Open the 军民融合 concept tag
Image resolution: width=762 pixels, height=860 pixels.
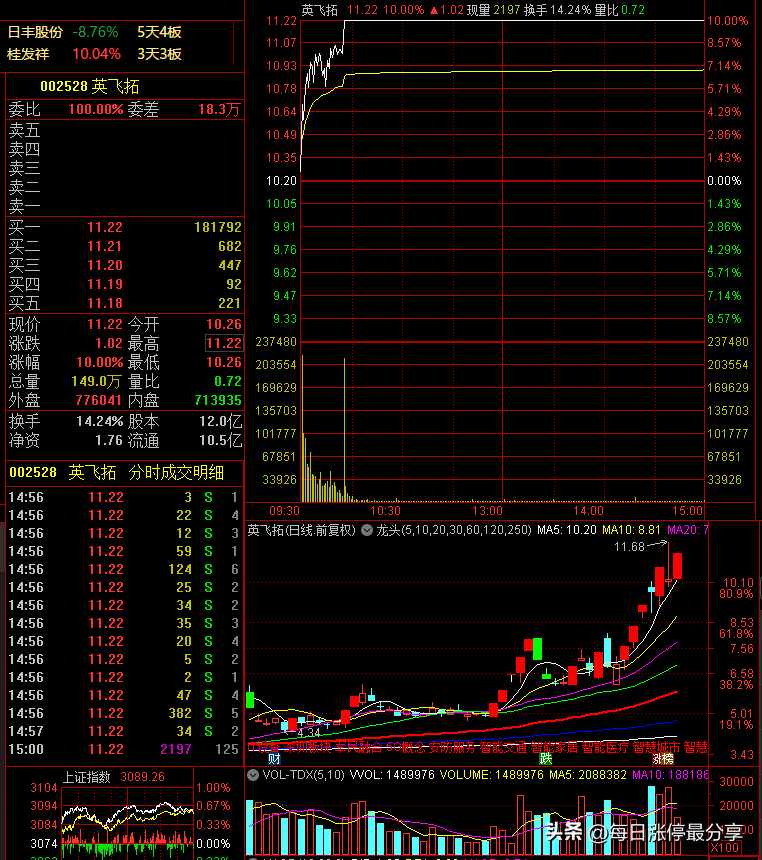click(x=358, y=747)
